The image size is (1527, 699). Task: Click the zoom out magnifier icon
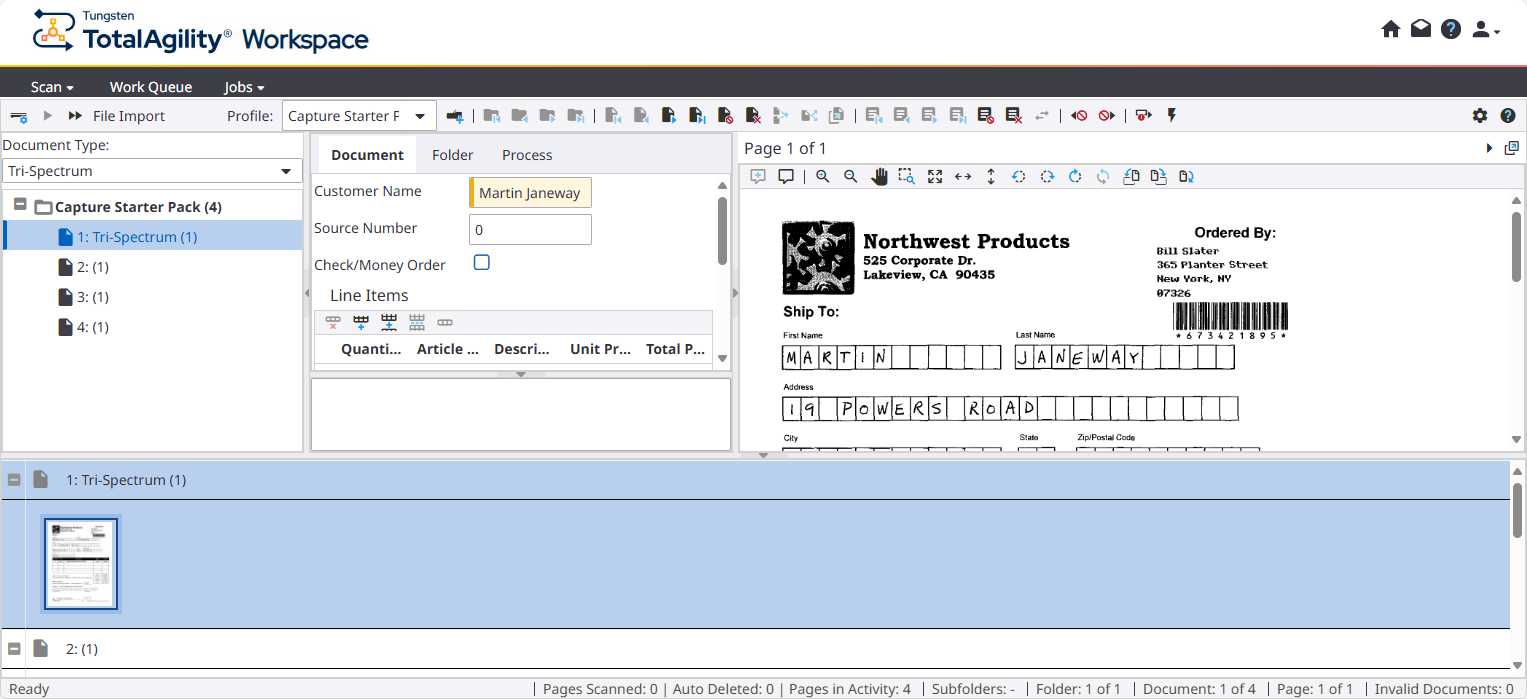pyautogui.click(x=851, y=176)
